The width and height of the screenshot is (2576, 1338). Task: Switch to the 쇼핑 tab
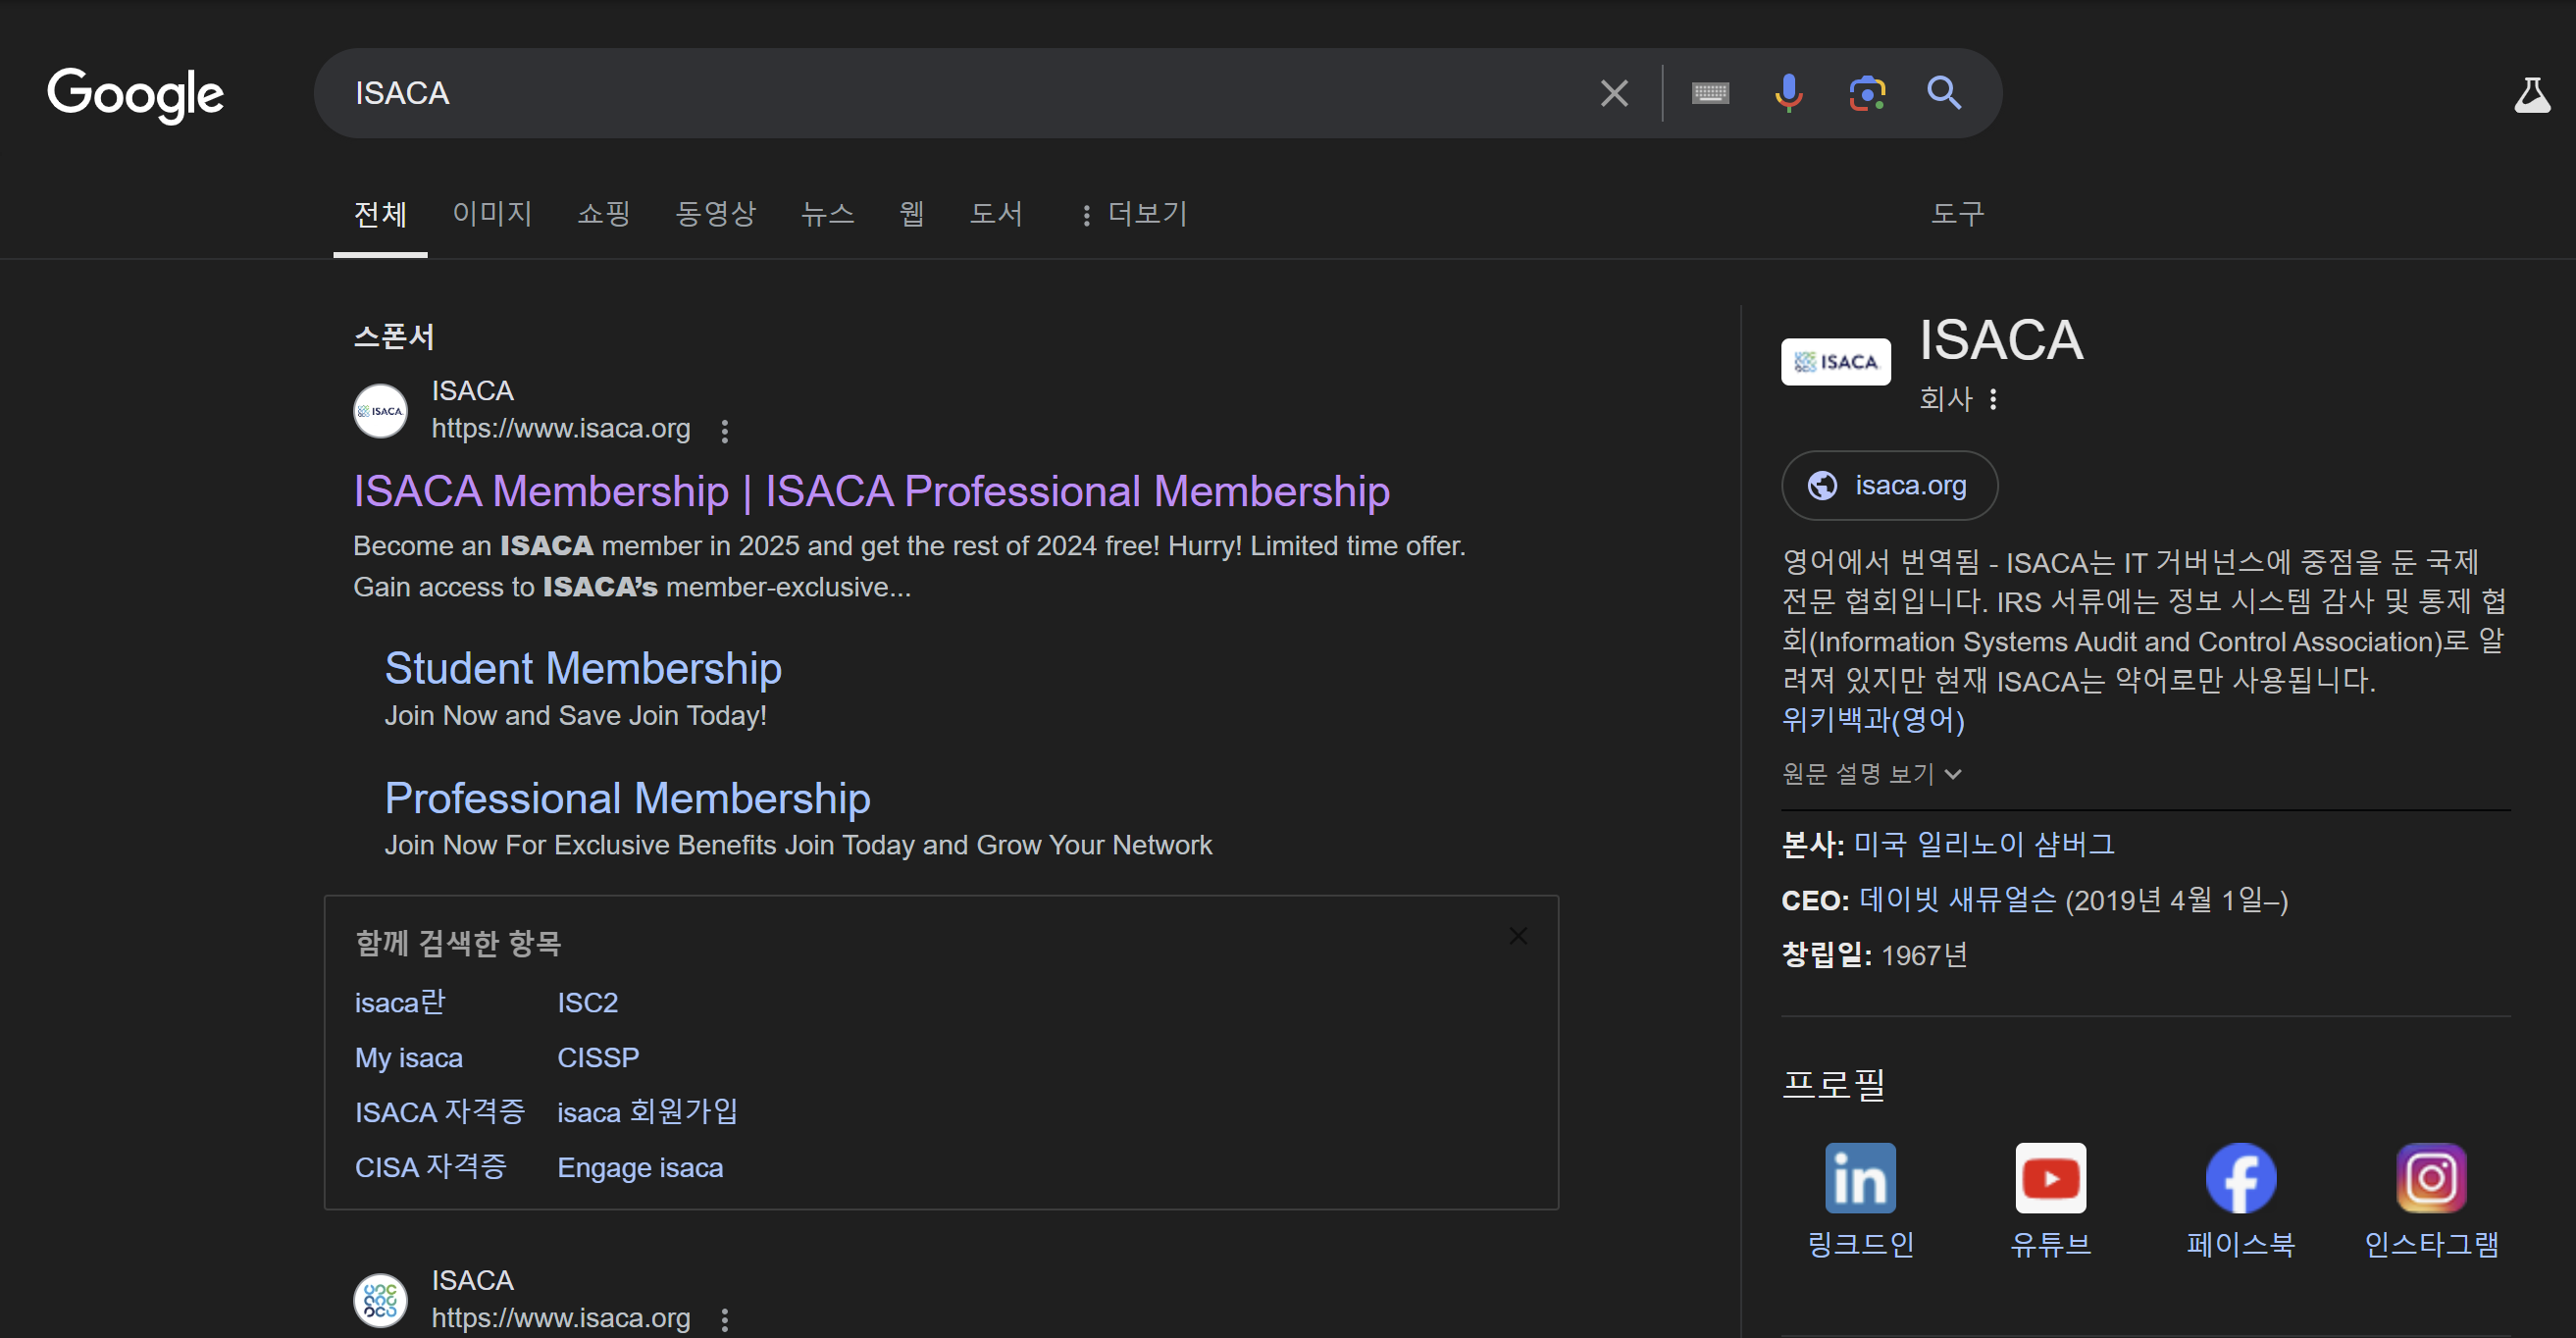coord(603,213)
